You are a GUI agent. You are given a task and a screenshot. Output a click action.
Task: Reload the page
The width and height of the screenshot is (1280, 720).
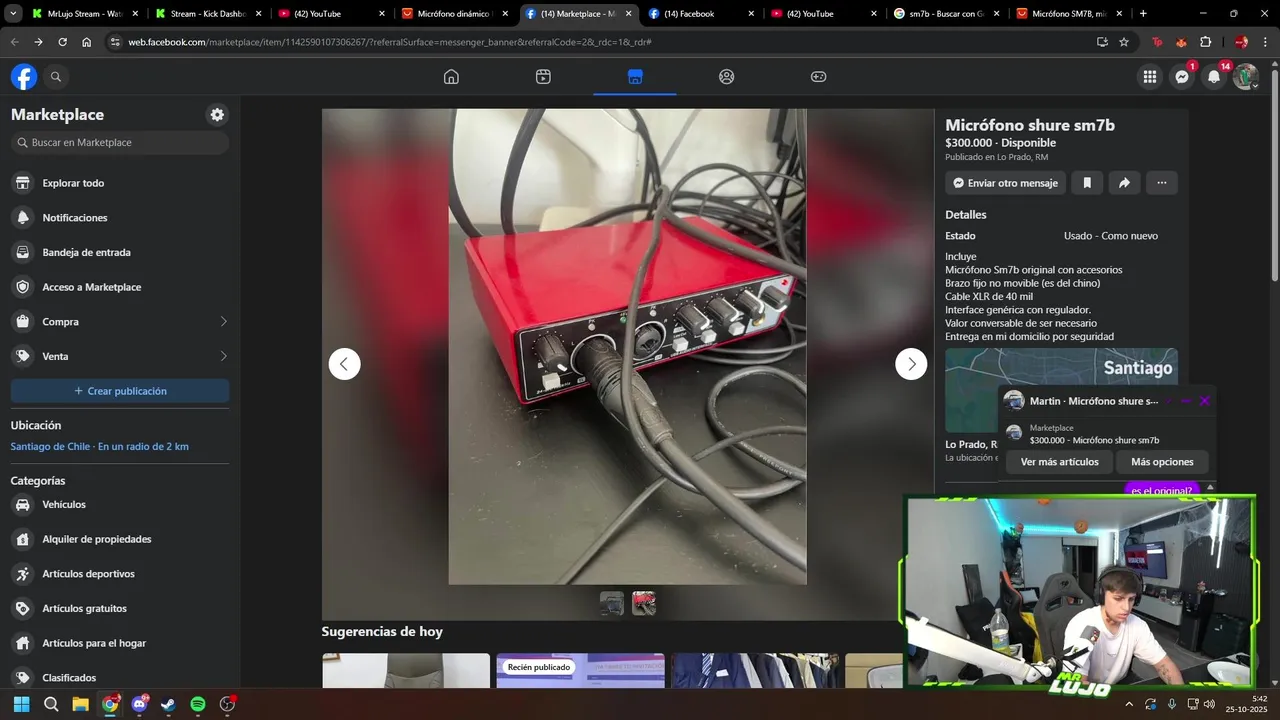pos(62,42)
